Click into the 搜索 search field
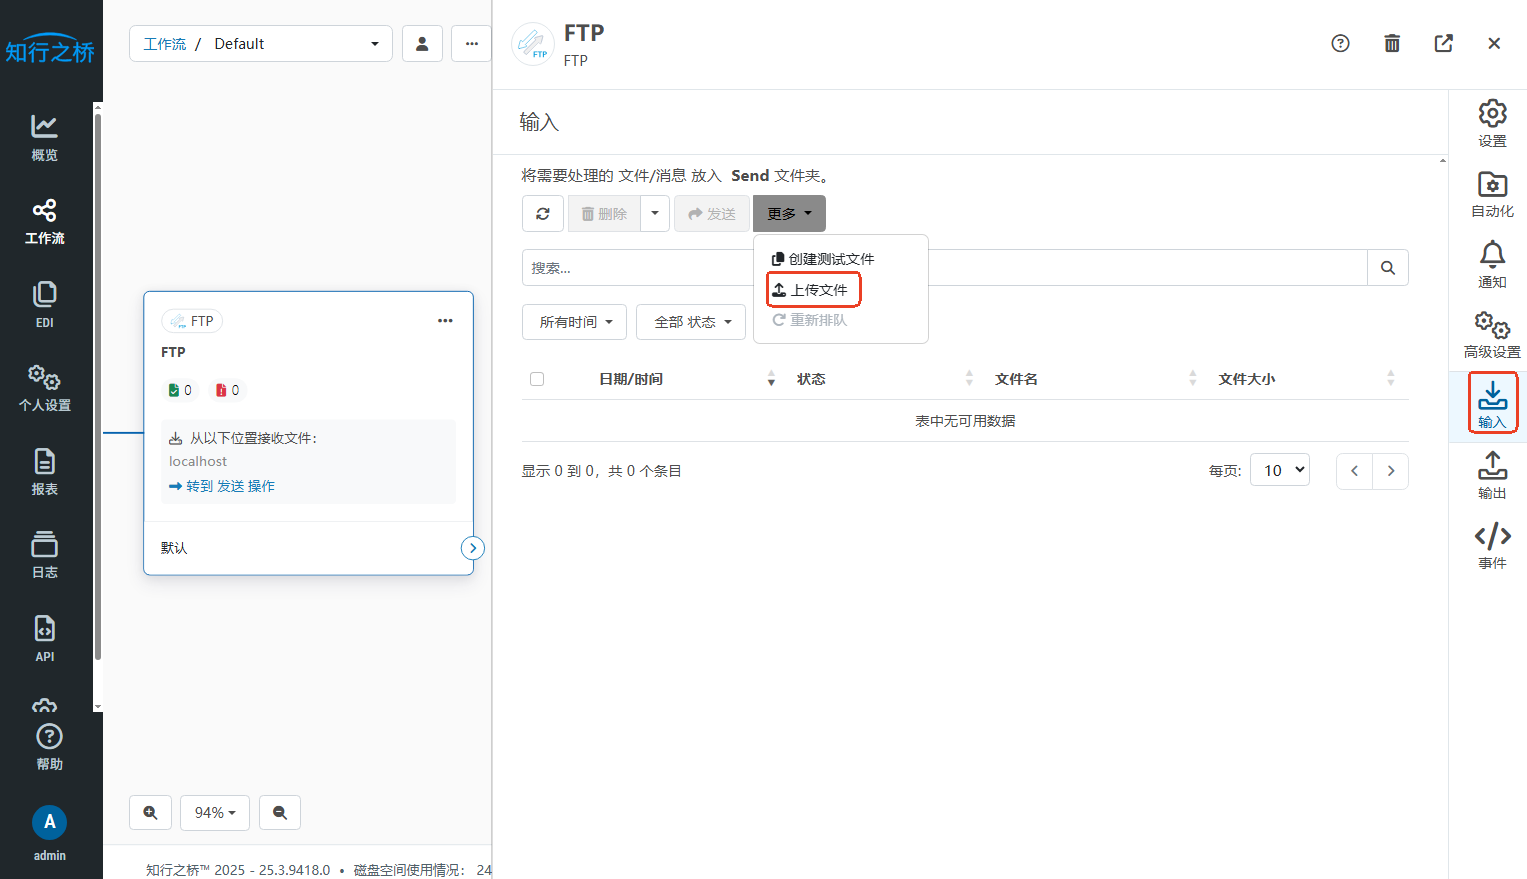The width and height of the screenshot is (1527, 879). pos(637,268)
